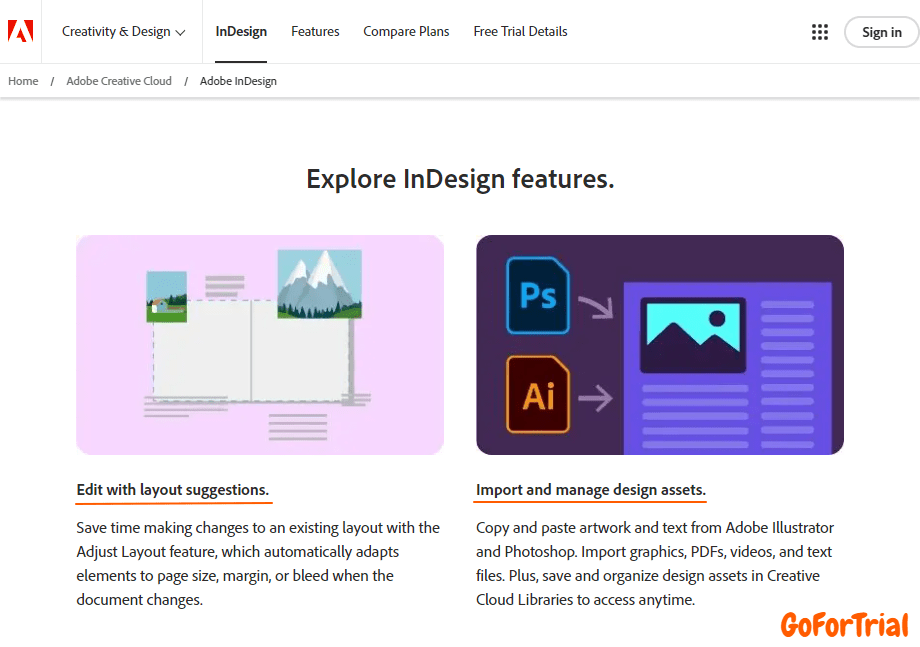Click the Adobe logo icon
The height and width of the screenshot is (647, 920).
[x=21, y=31]
